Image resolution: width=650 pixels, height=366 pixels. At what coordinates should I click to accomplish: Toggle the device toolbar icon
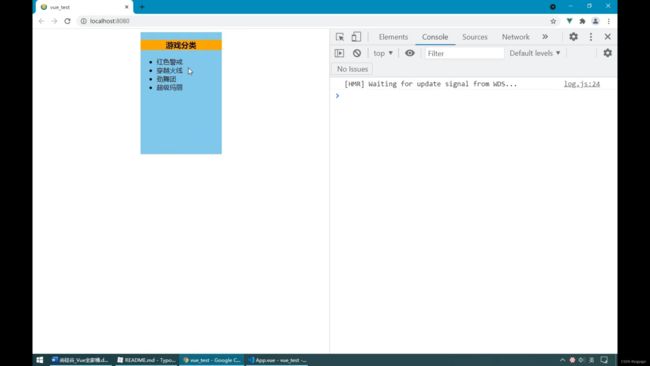pyautogui.click(x=356, y=37)
